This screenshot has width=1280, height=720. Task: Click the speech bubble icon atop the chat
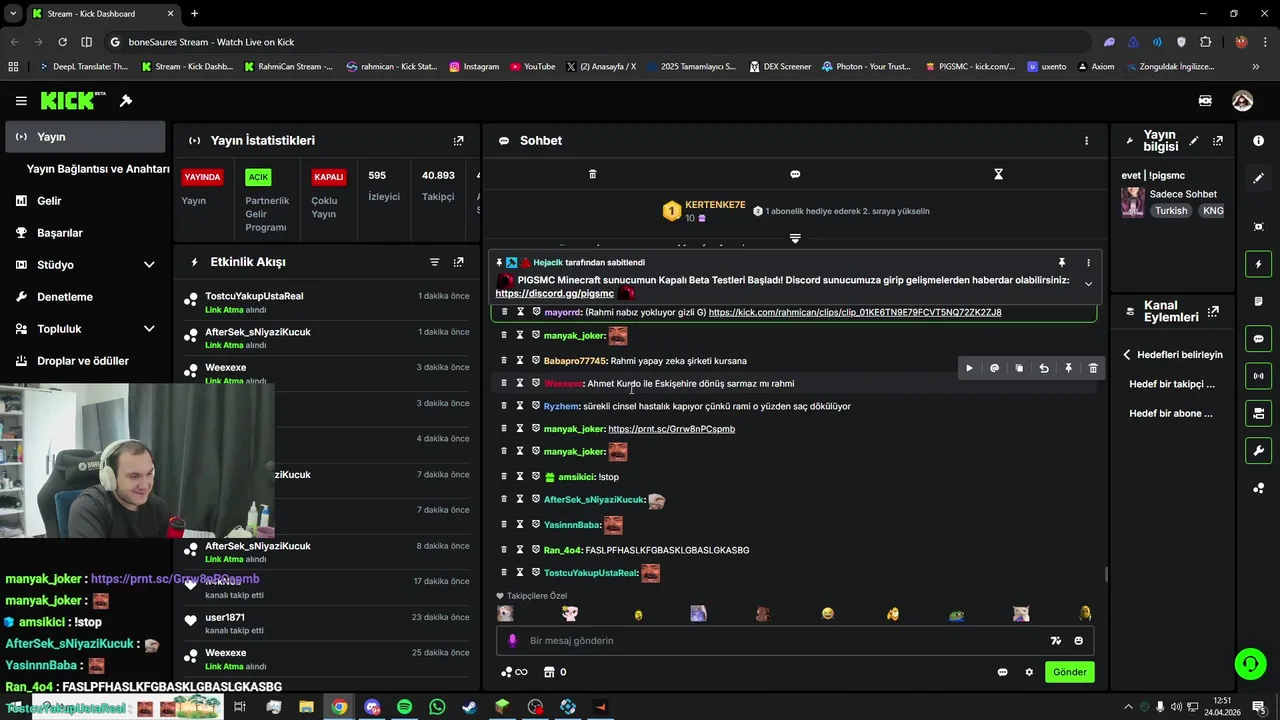coord(795,174)
